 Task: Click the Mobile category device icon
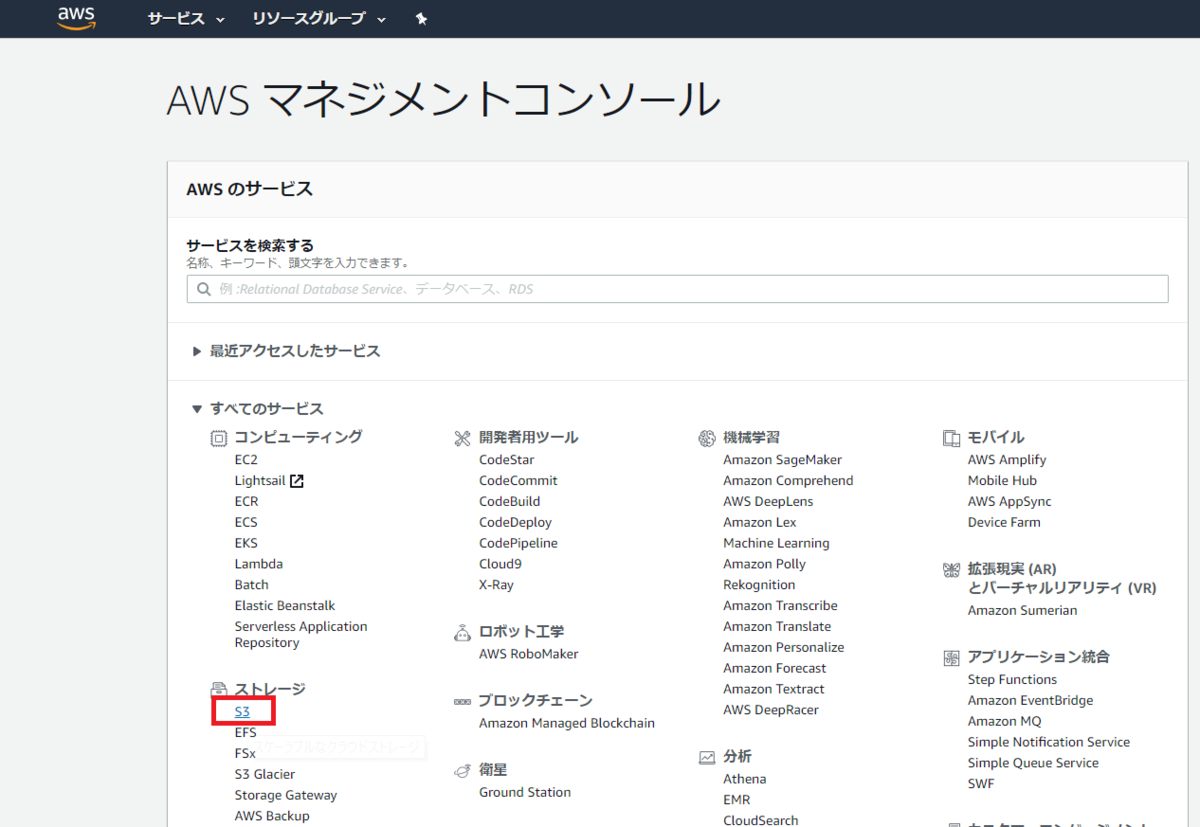point(951,438)
